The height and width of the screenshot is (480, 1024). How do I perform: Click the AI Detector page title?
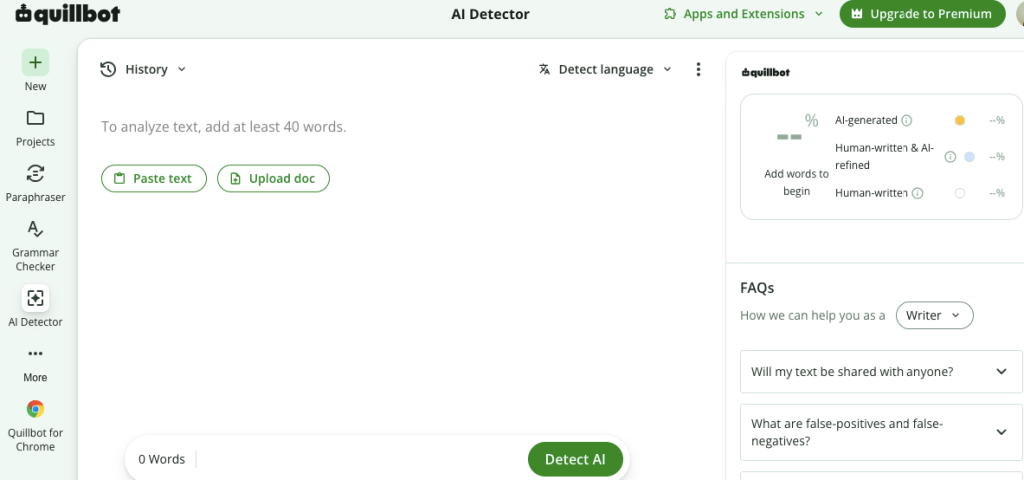tap(490, 14)
